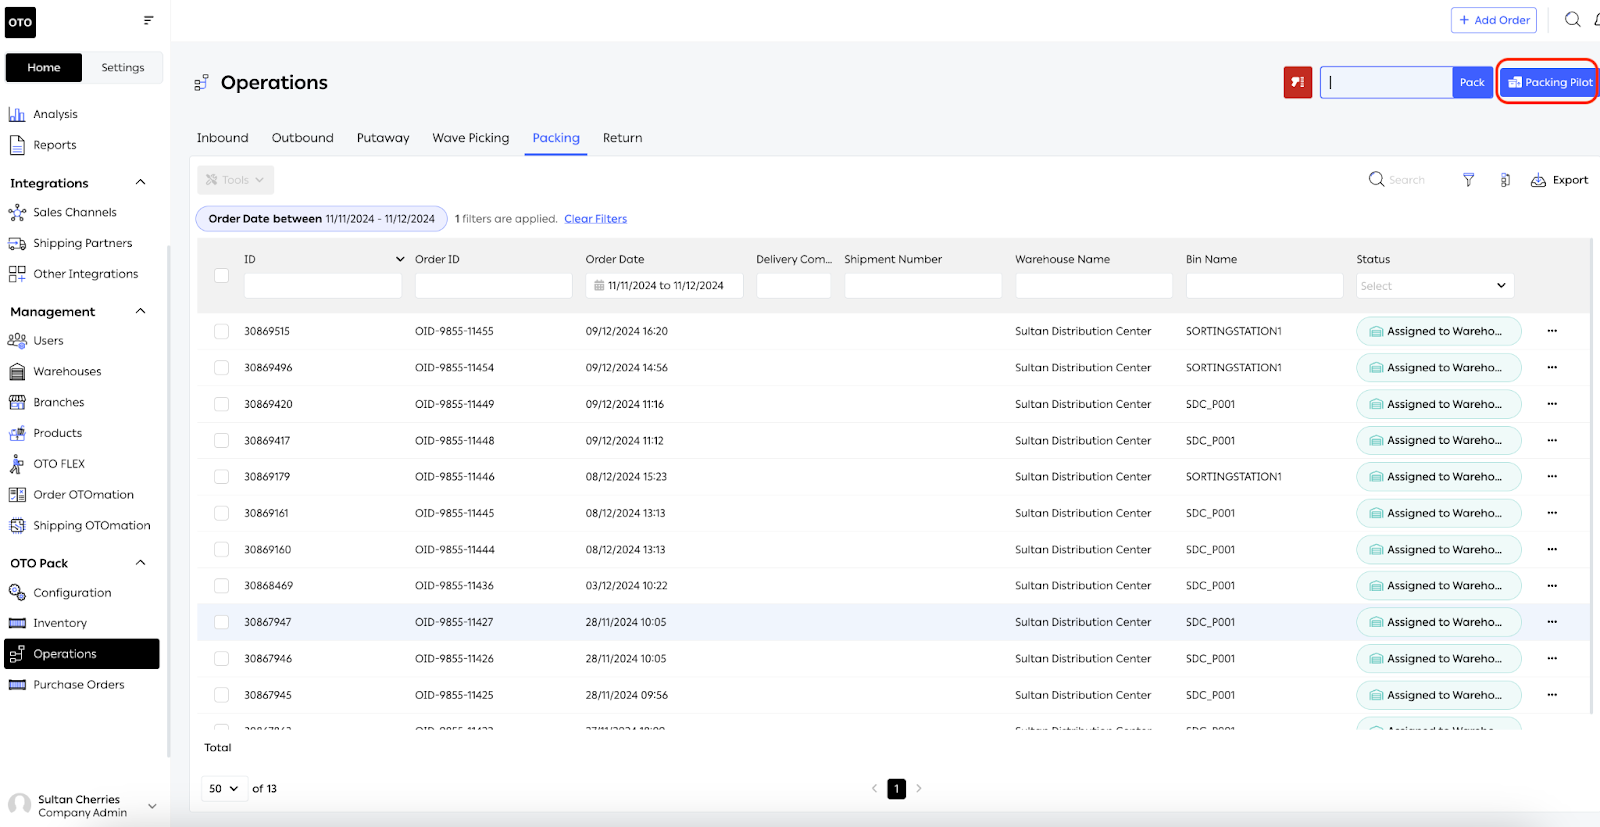Go to Shipping Partners

82,243
